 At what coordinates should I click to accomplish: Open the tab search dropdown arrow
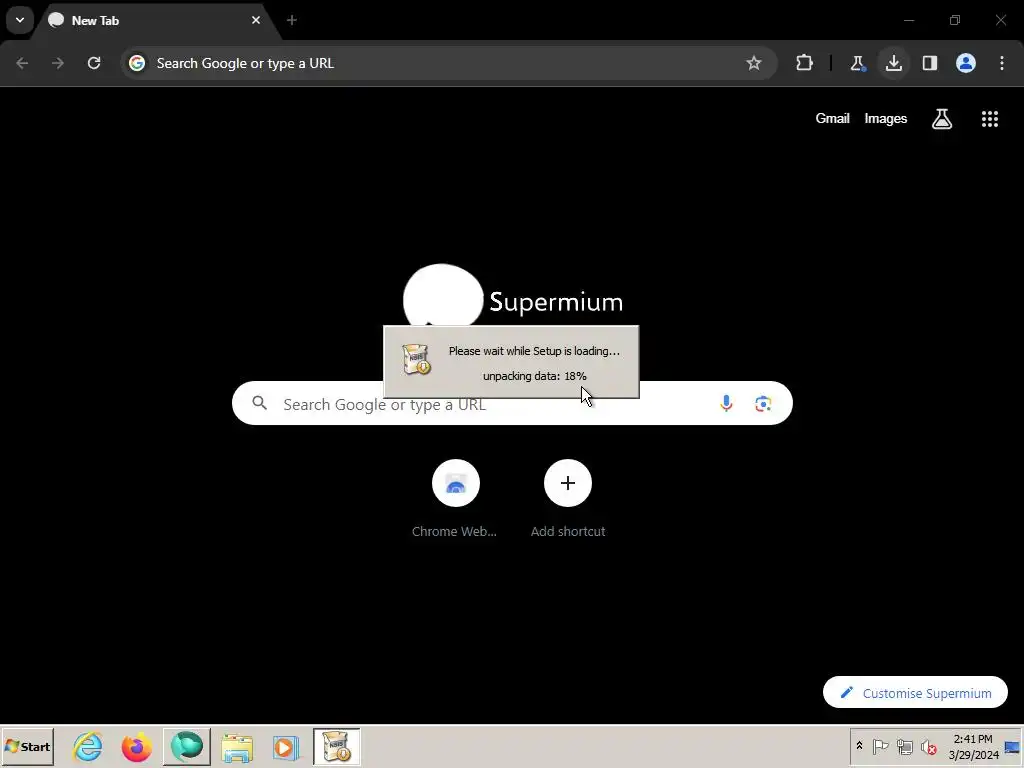(20, 20)
